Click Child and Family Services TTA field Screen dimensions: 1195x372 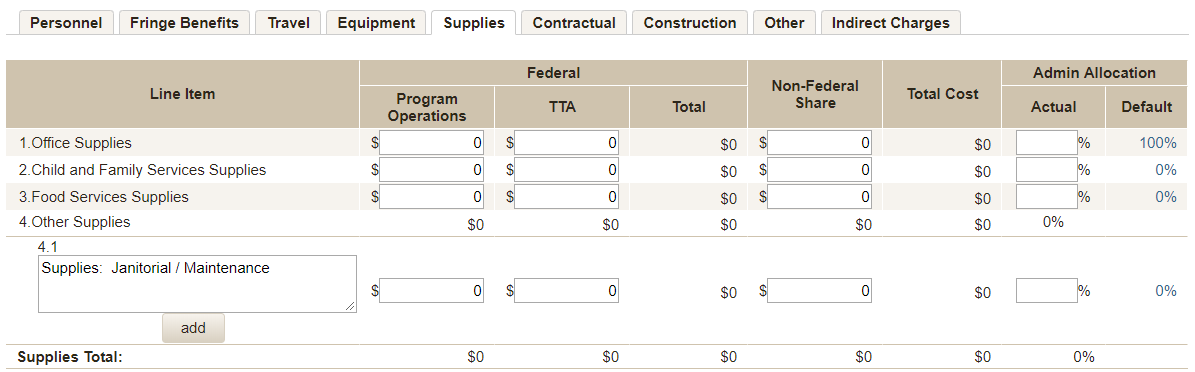[566, 169]
